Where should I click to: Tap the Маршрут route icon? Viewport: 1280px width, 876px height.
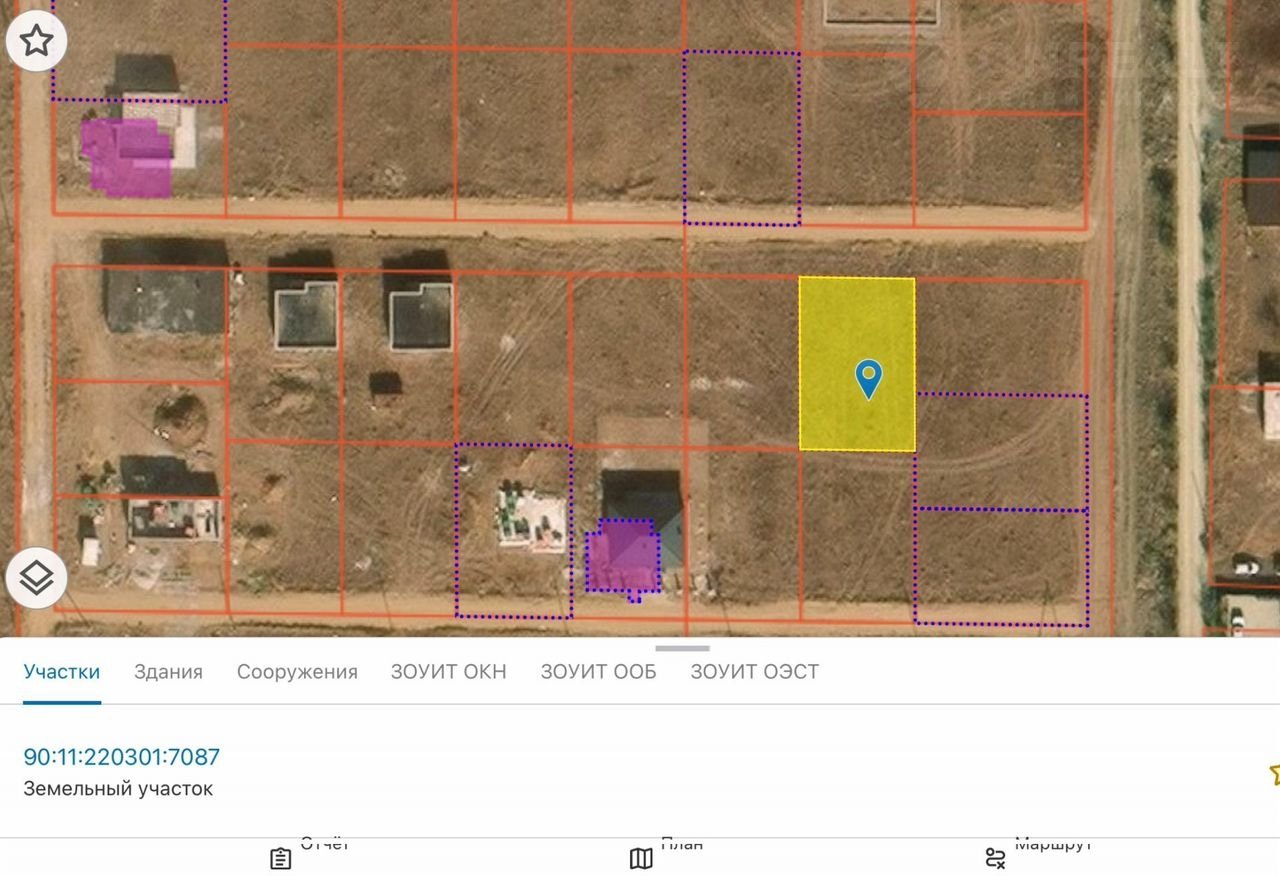click(995, 858)
